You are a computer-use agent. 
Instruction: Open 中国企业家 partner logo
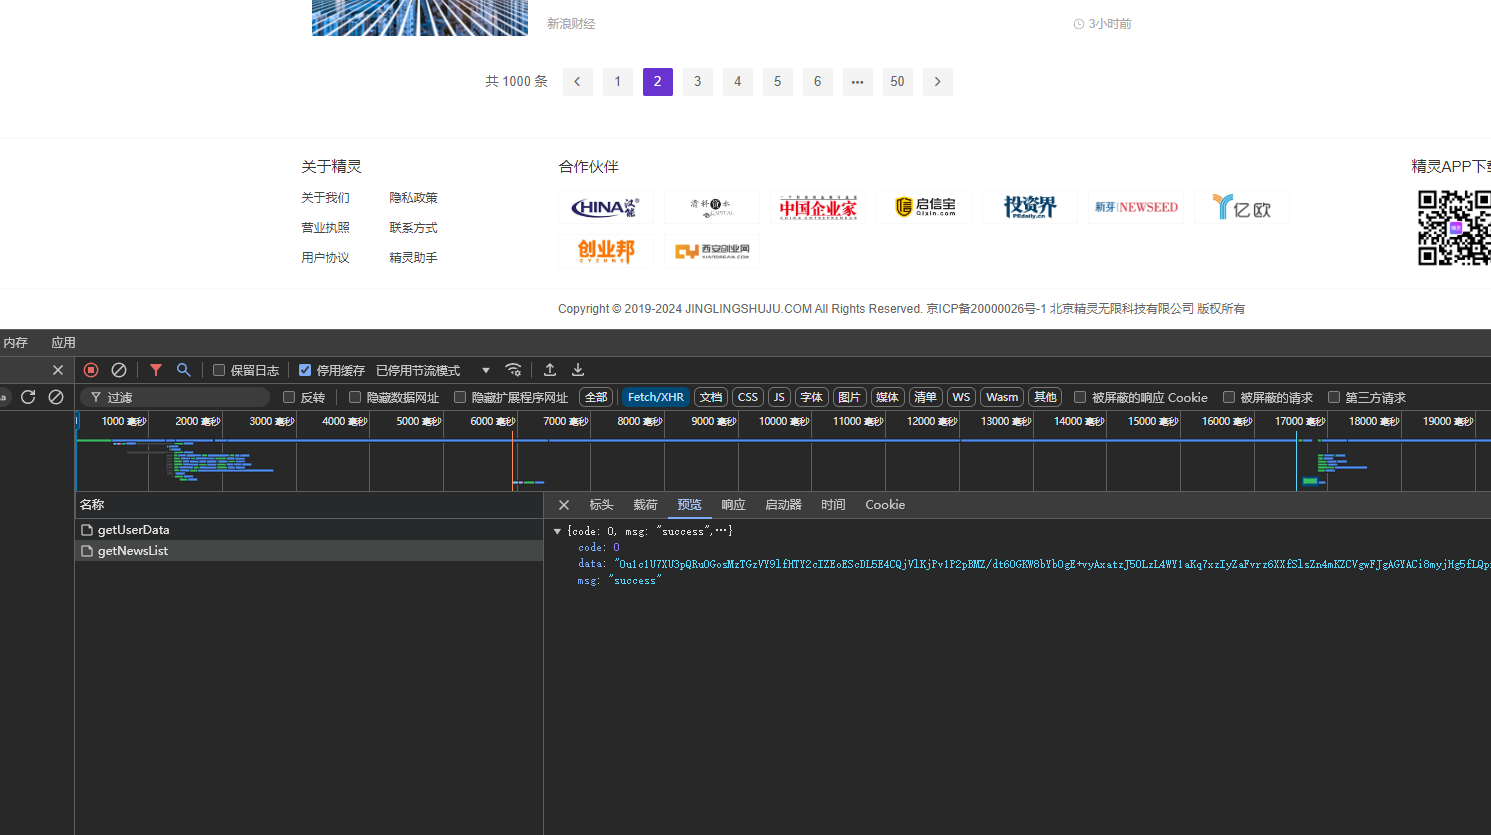tap(818, 207)
